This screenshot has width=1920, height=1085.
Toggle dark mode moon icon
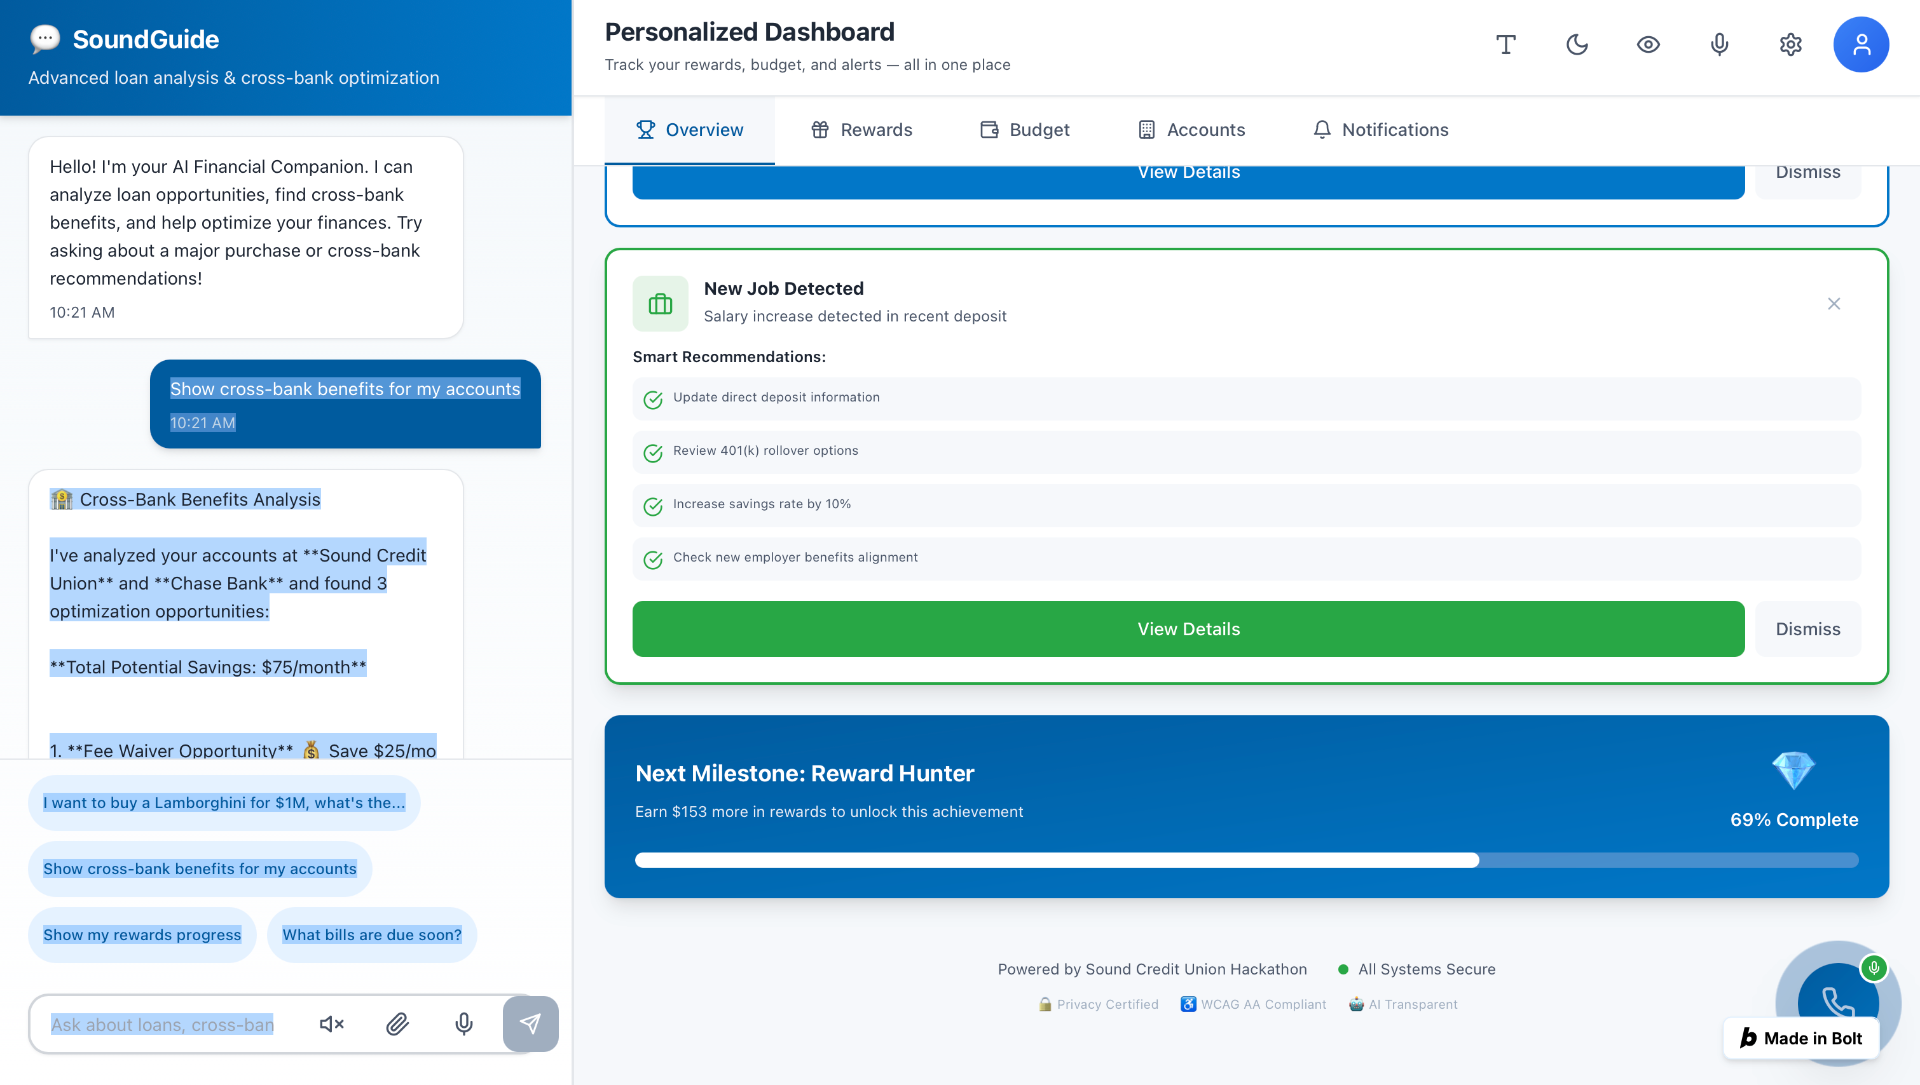point(1577,44)
